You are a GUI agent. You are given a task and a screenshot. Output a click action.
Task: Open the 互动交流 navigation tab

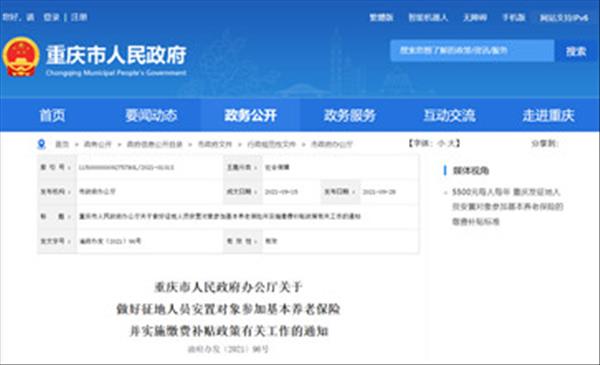tap(449, 115)
